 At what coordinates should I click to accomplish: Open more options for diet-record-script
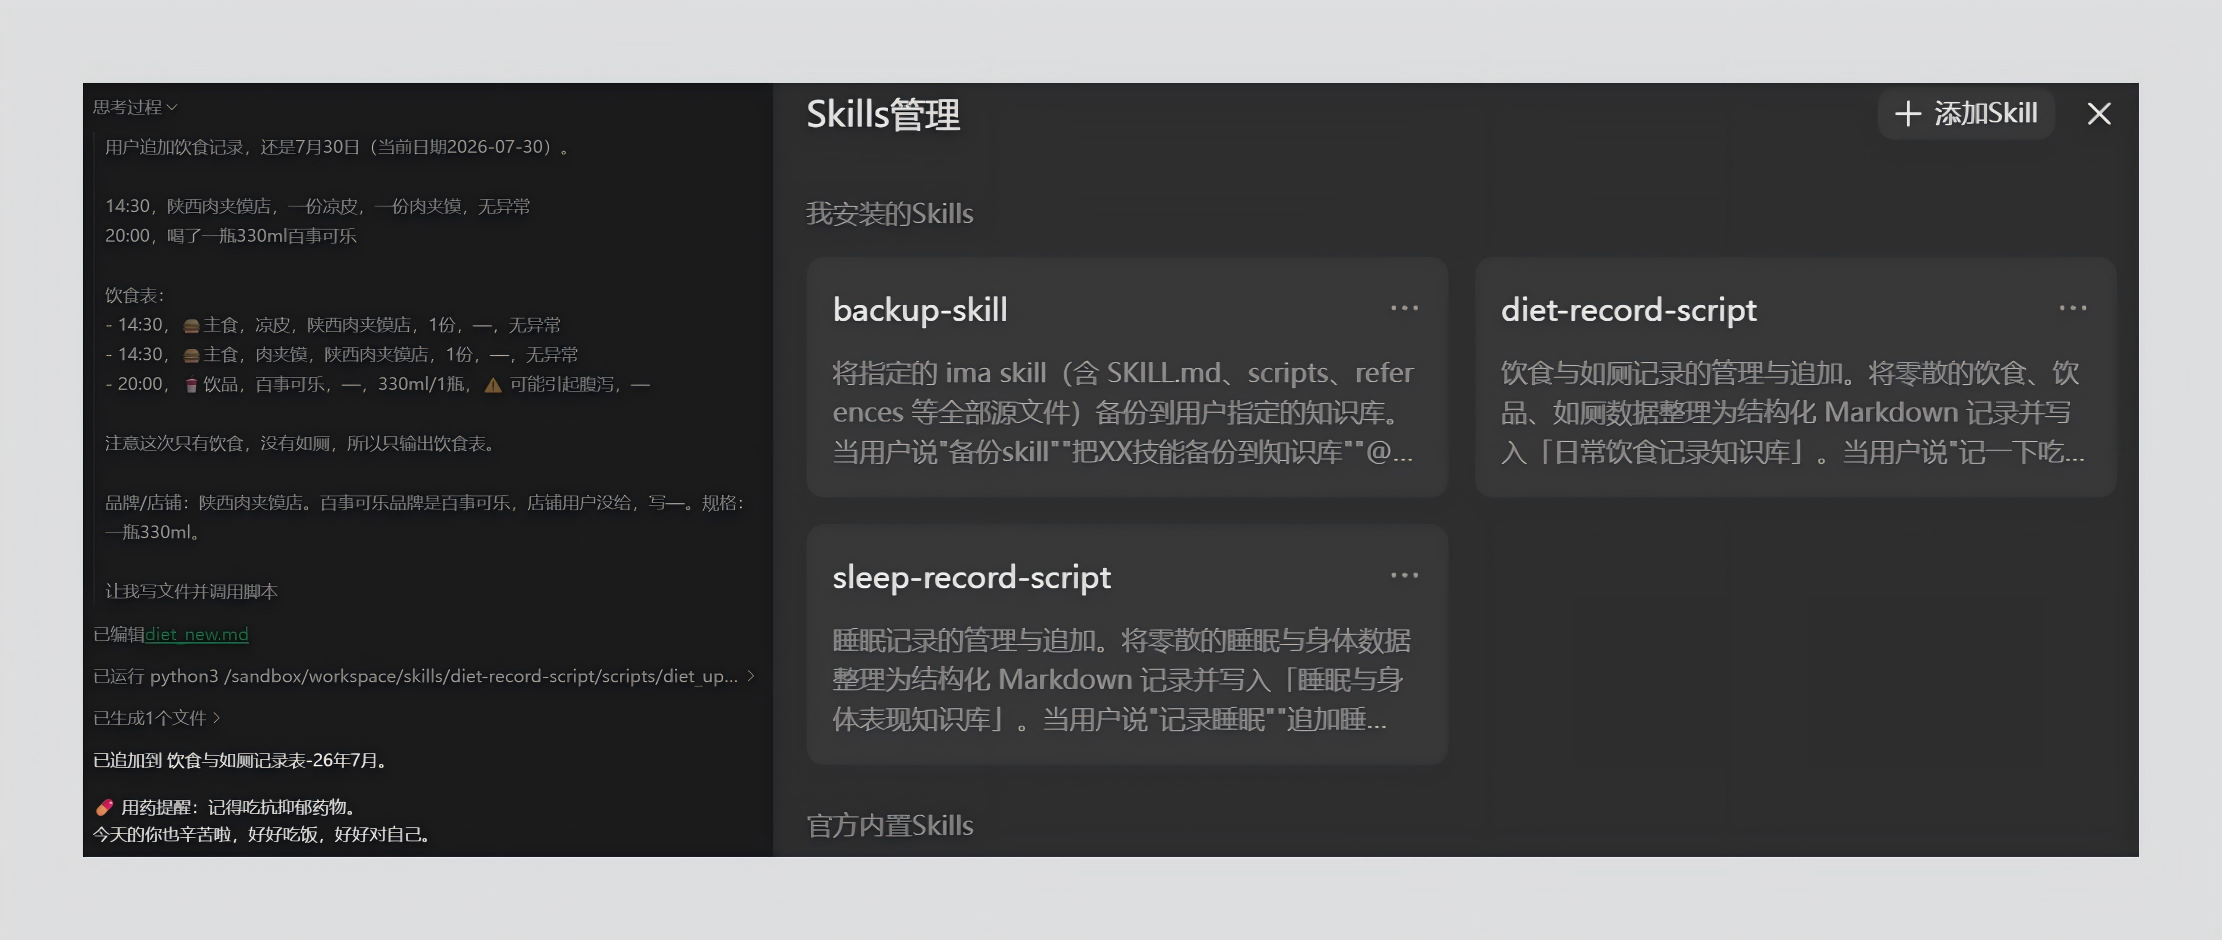(2073, 308)
